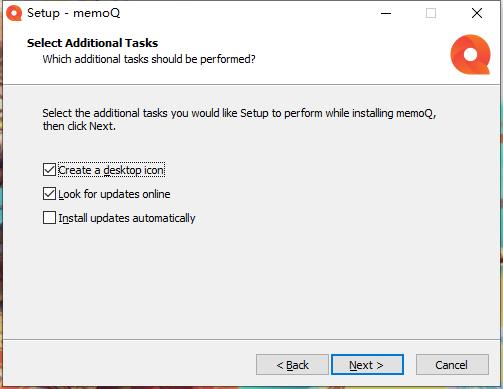Click the 'Create a desktop icon' label text
The height and width of the screenshot is (389, 503).
click(x=111, y=170)
